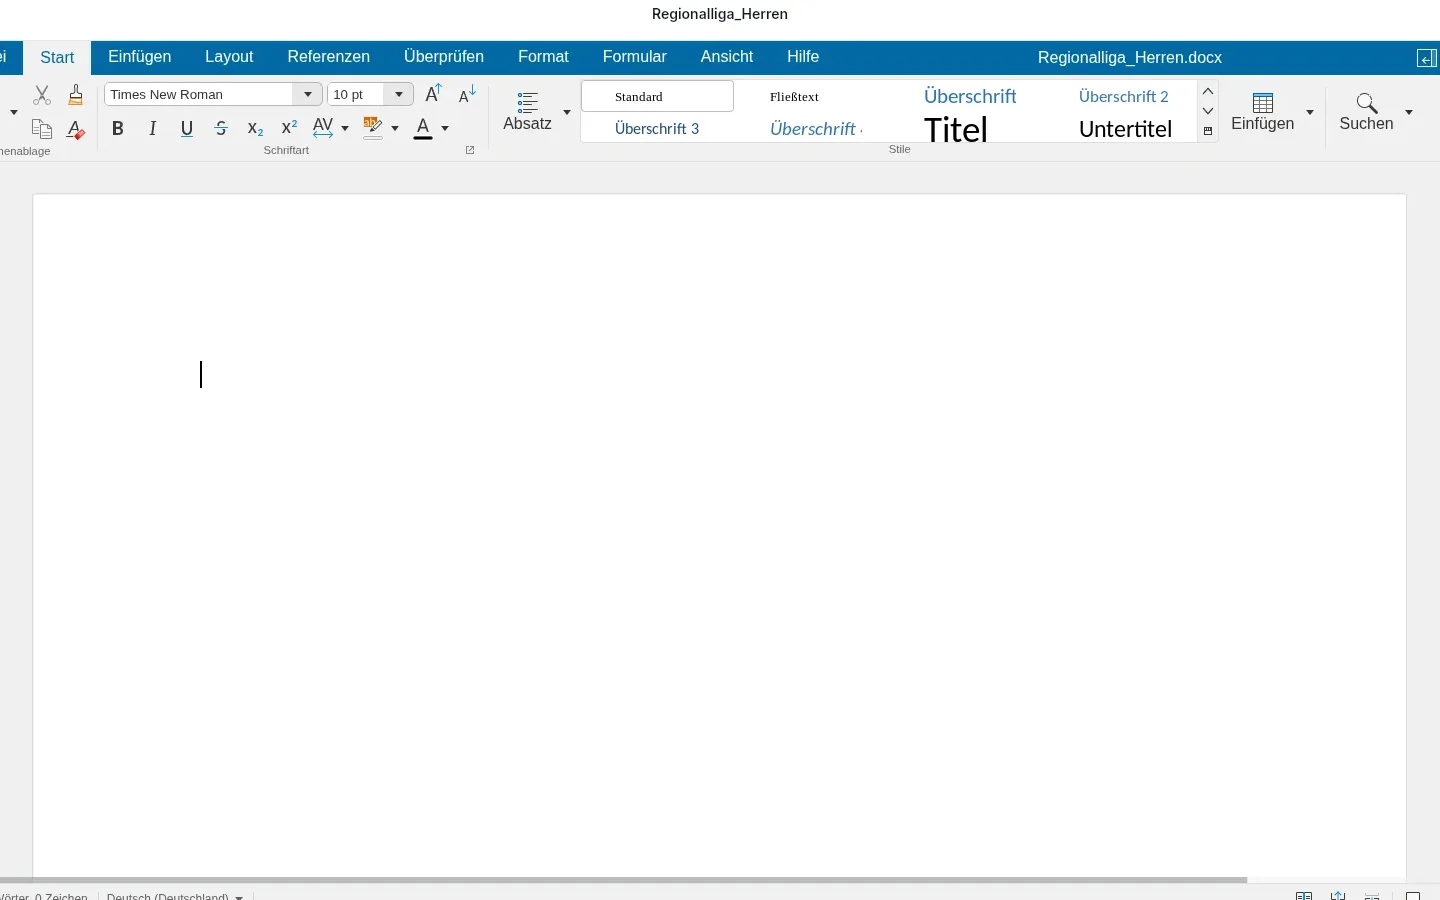The width and height of the screenshot is (1440, 900).
Task: Apply the Untertitel style
Action: pos(1124,129)
